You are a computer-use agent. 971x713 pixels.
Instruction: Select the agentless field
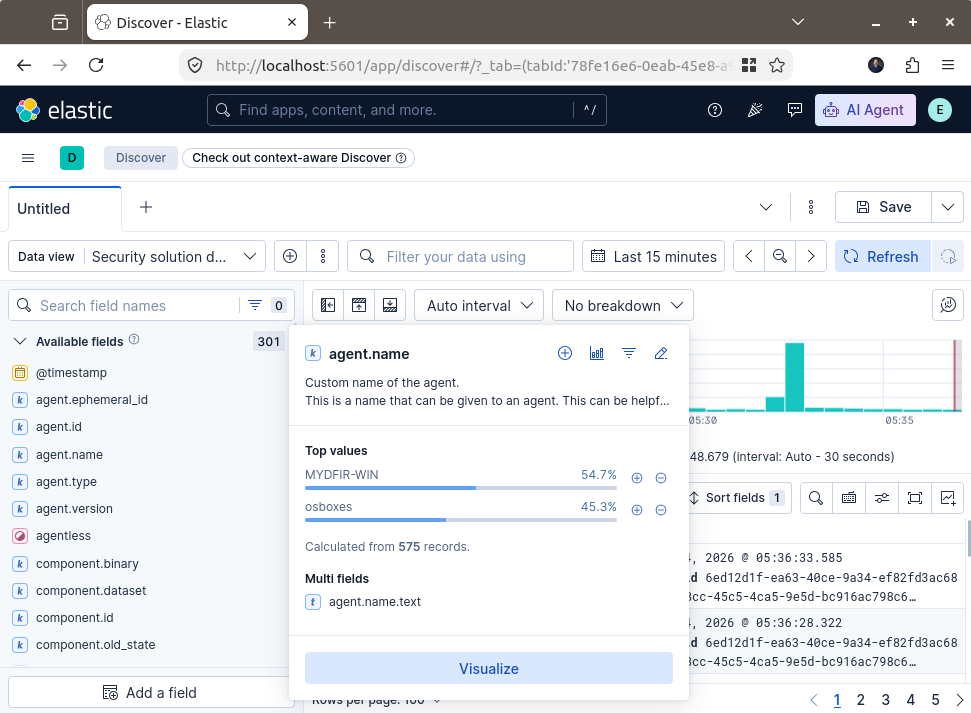pos(63,536)
